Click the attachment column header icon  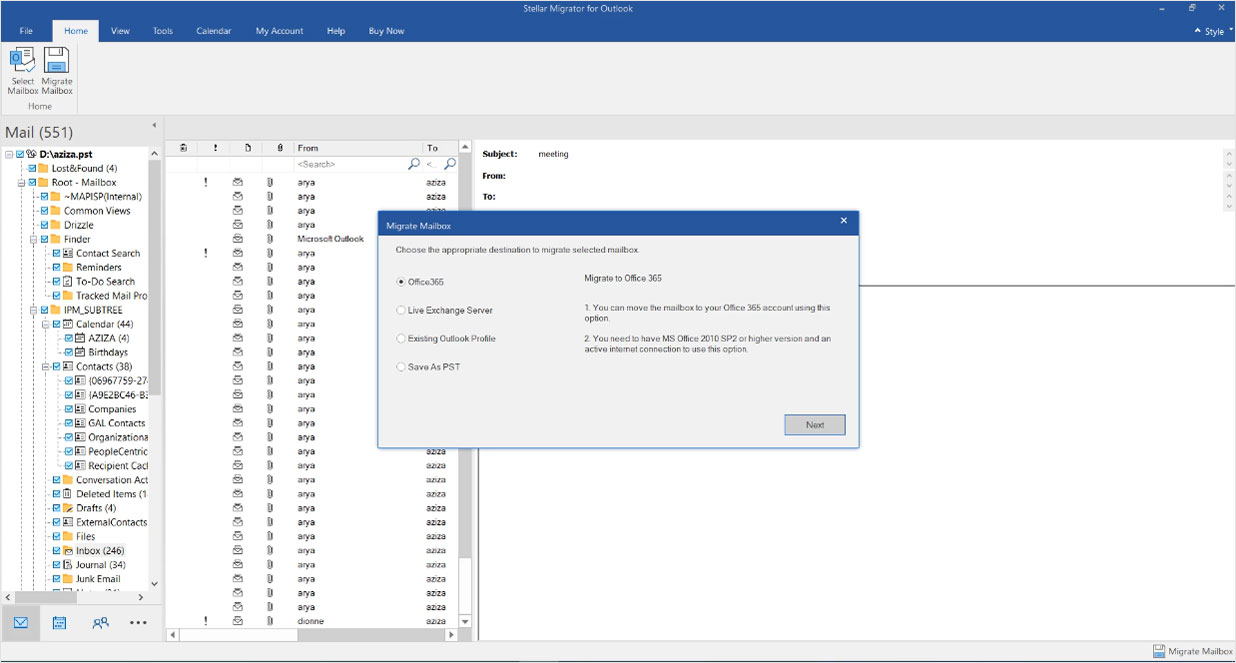click(x=279, y=147)
